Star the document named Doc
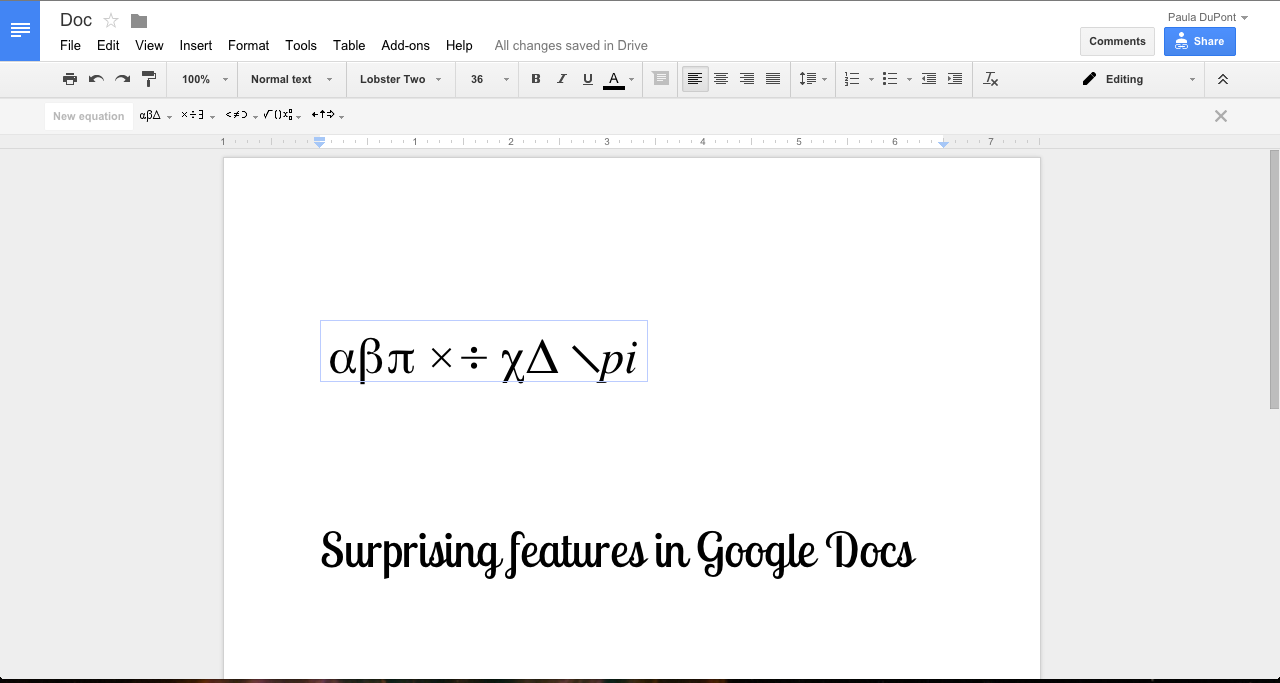Viewport: 1280px width, 683px height. [x=111, y=20]
